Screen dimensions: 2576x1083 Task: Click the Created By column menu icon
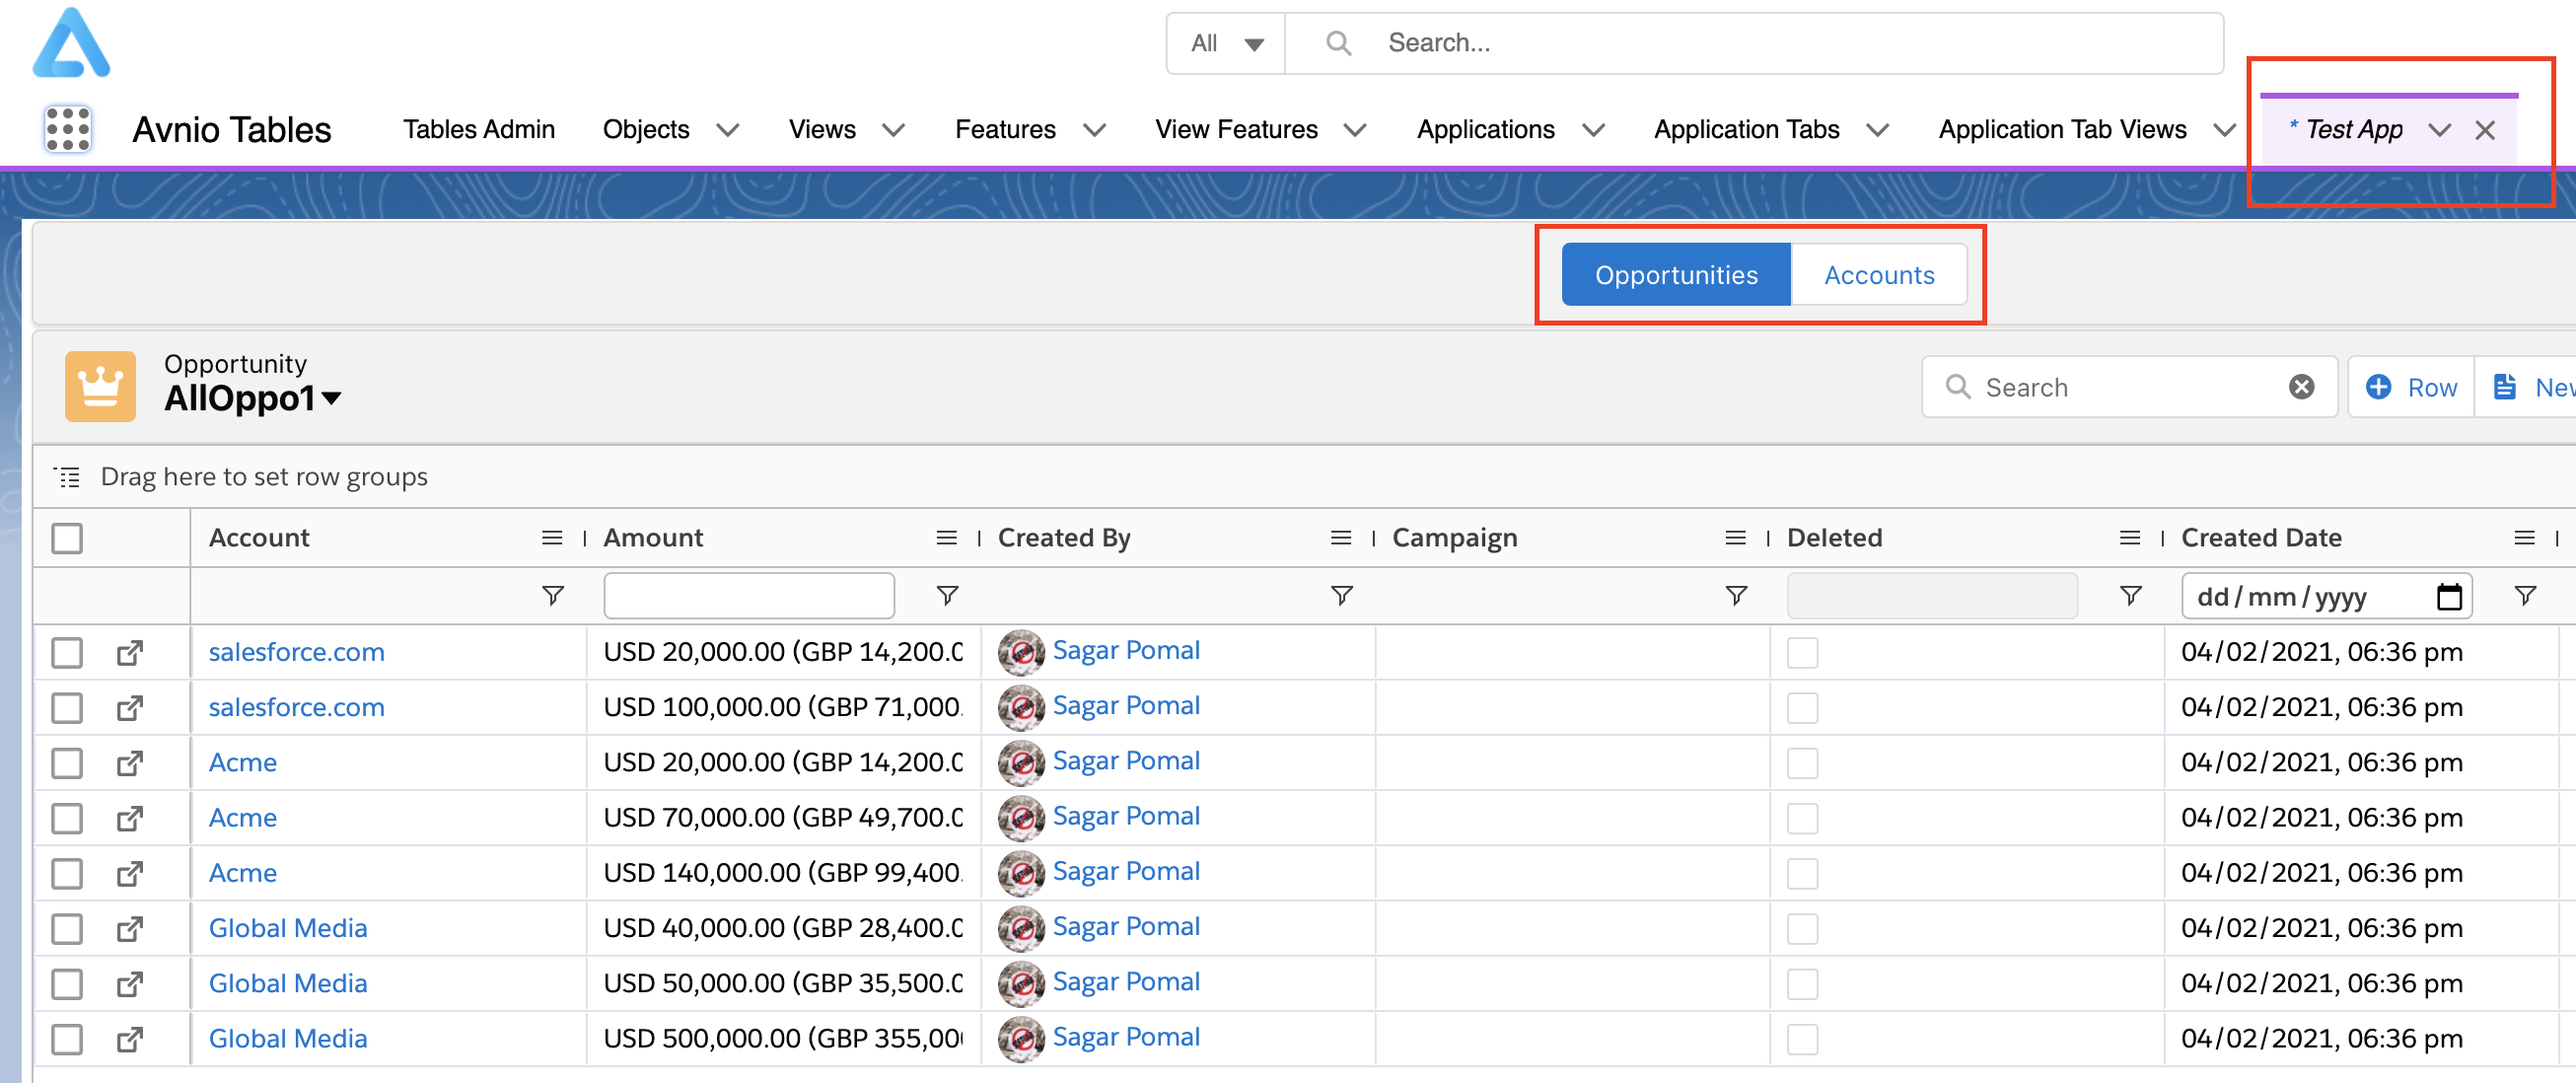1340,538
